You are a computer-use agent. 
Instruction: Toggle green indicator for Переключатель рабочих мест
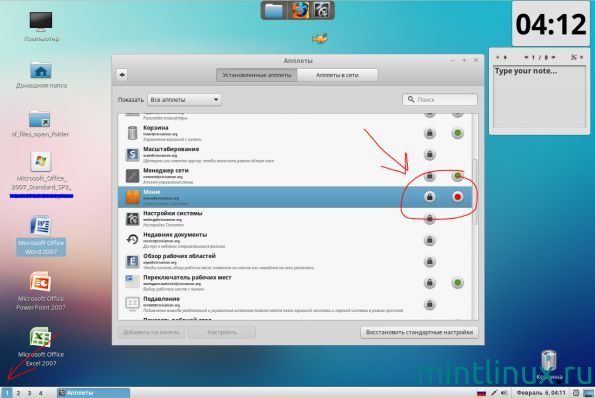click(x=457, y=283)
